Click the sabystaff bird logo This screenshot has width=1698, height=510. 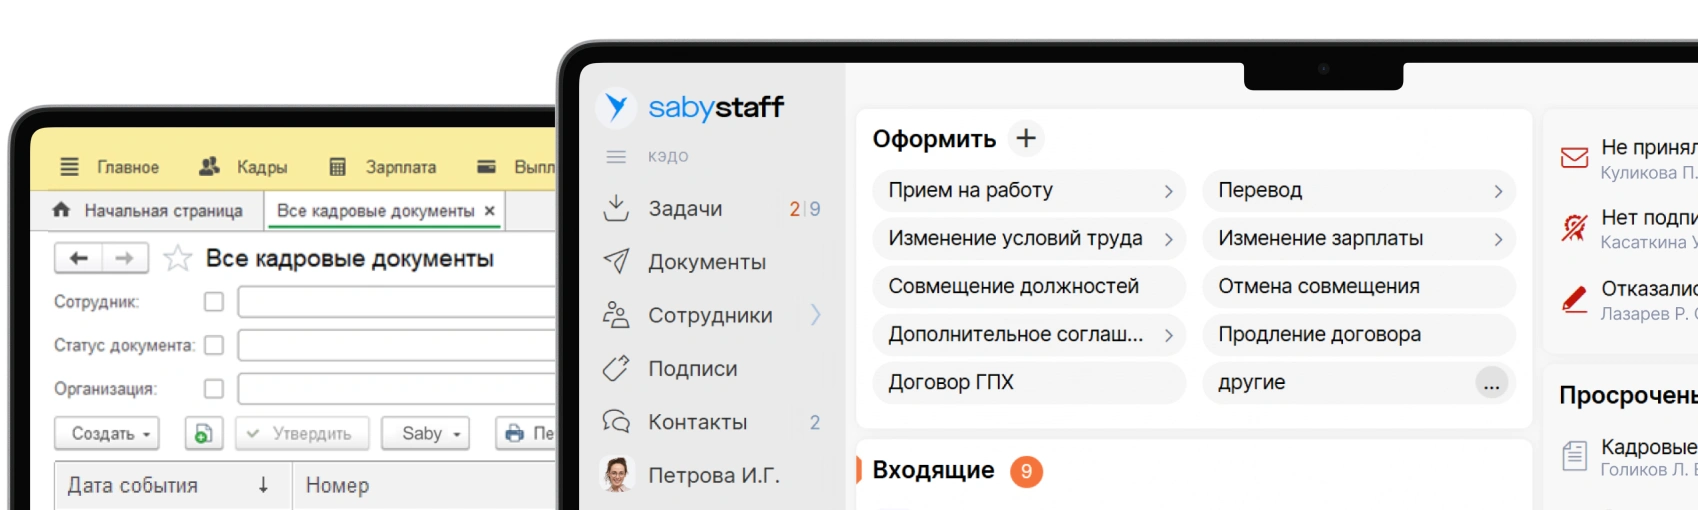point(616,107)
